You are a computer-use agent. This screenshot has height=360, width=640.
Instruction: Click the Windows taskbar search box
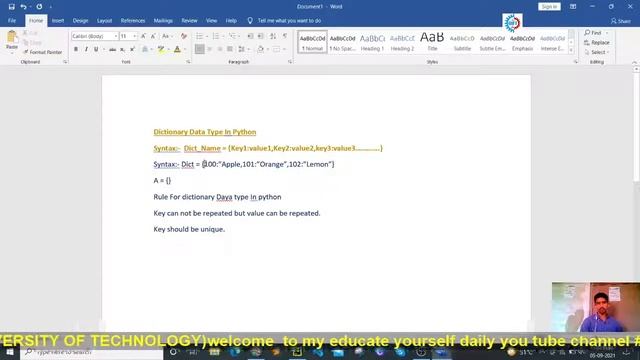click(x=92, y=352)
